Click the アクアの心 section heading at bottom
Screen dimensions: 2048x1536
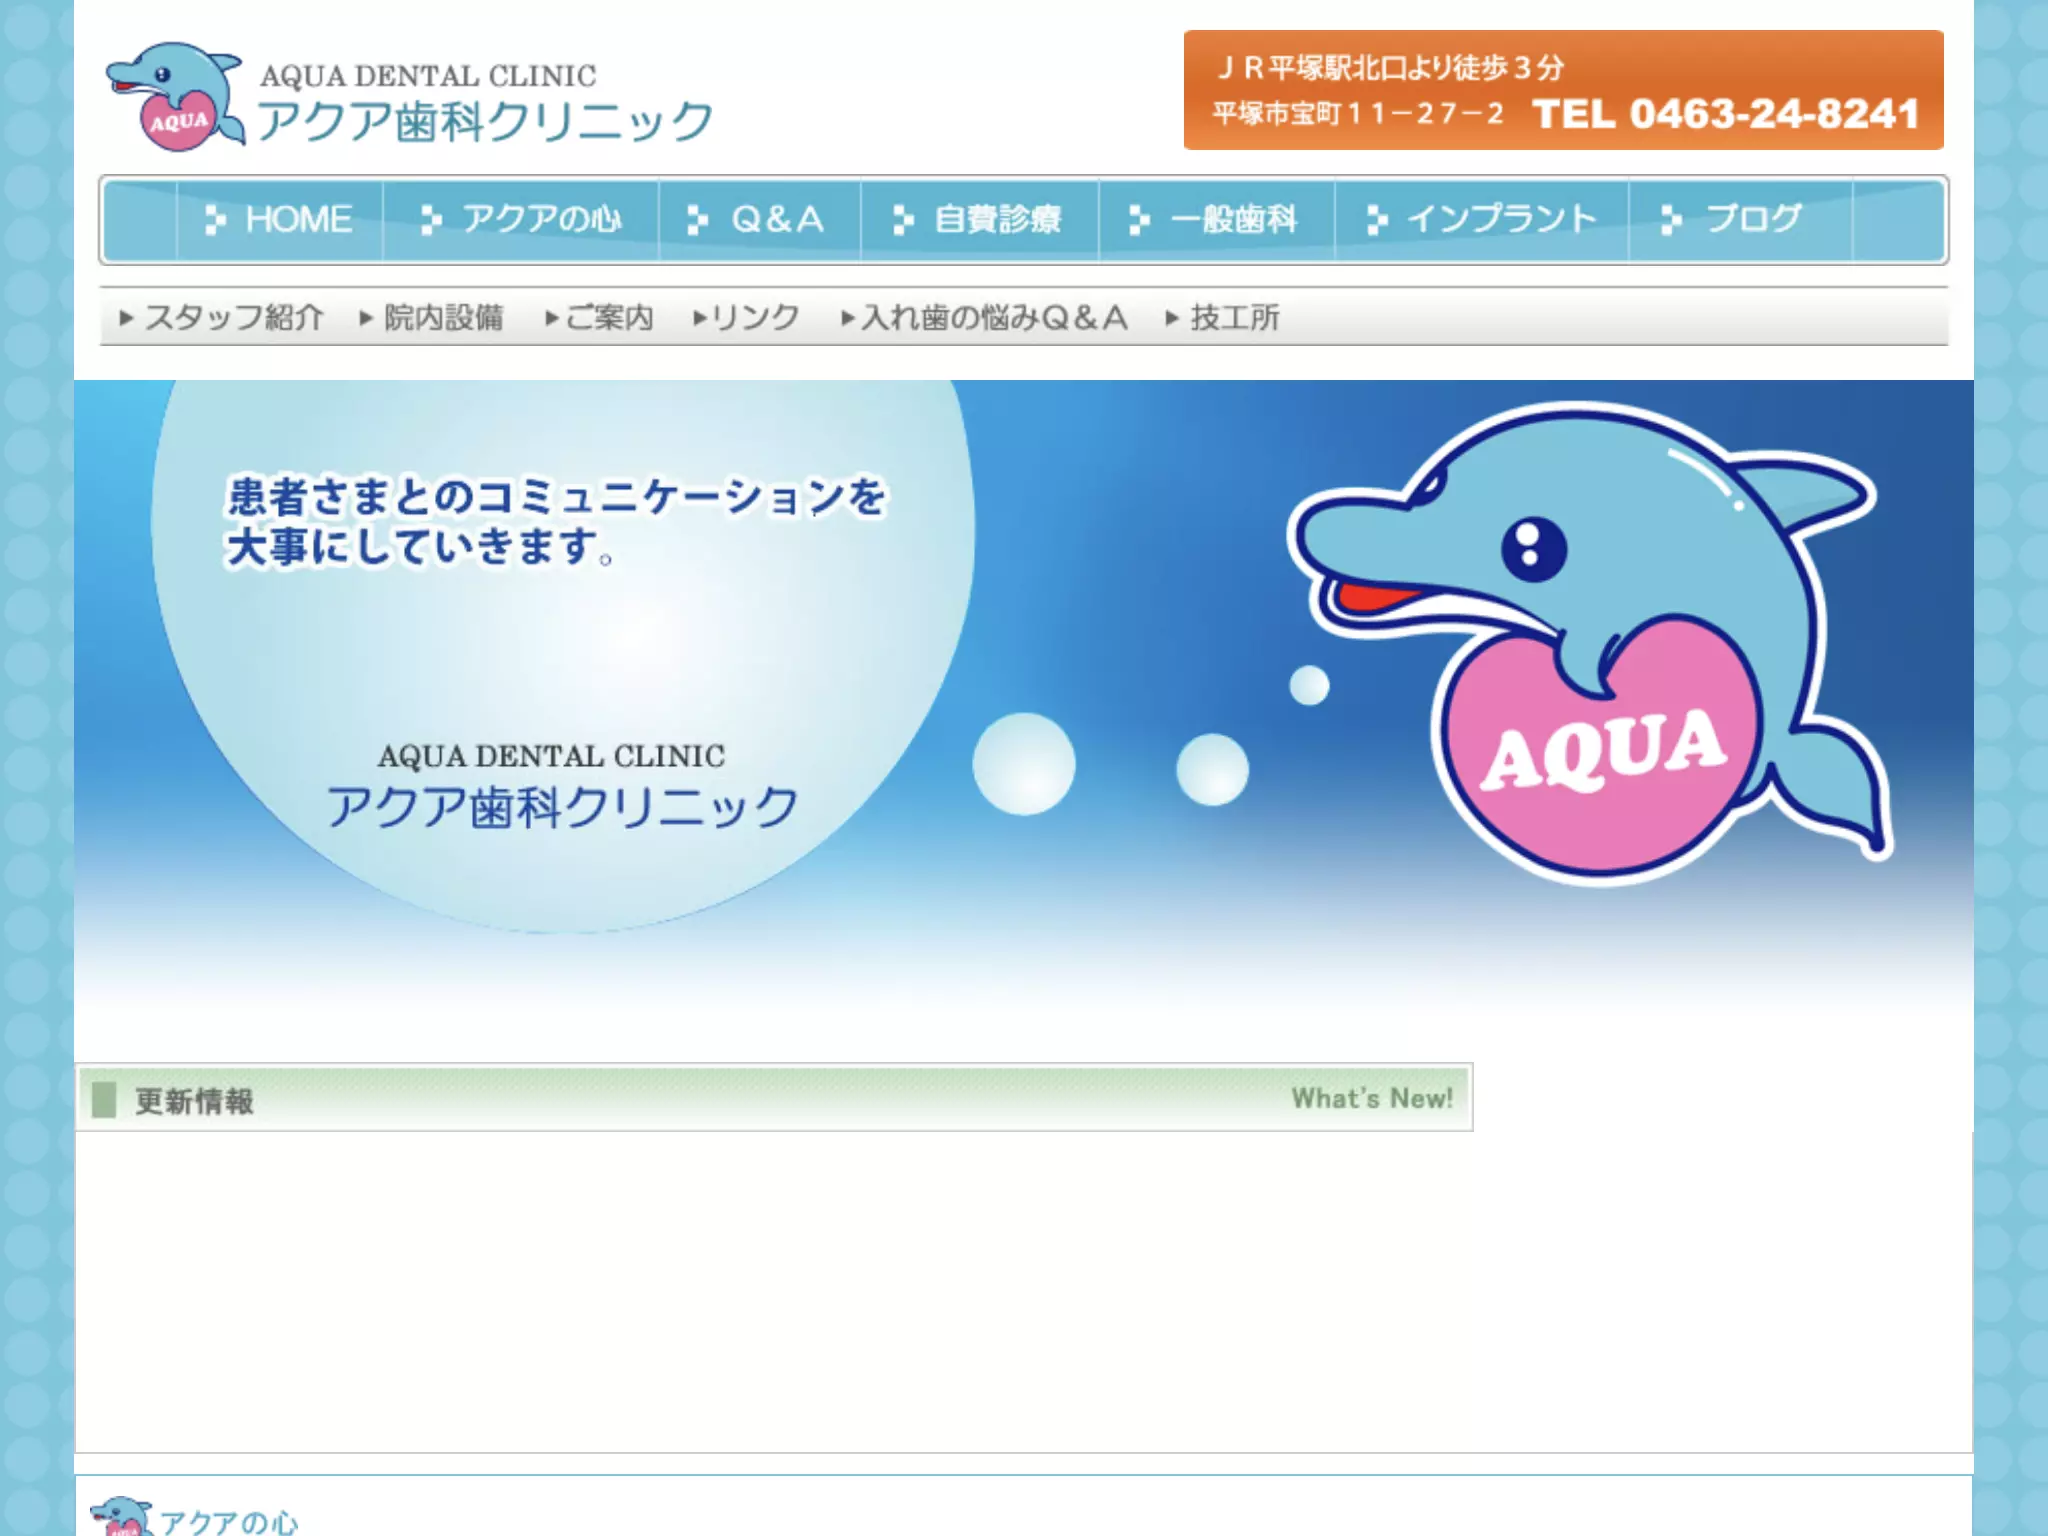point(229,1521)
